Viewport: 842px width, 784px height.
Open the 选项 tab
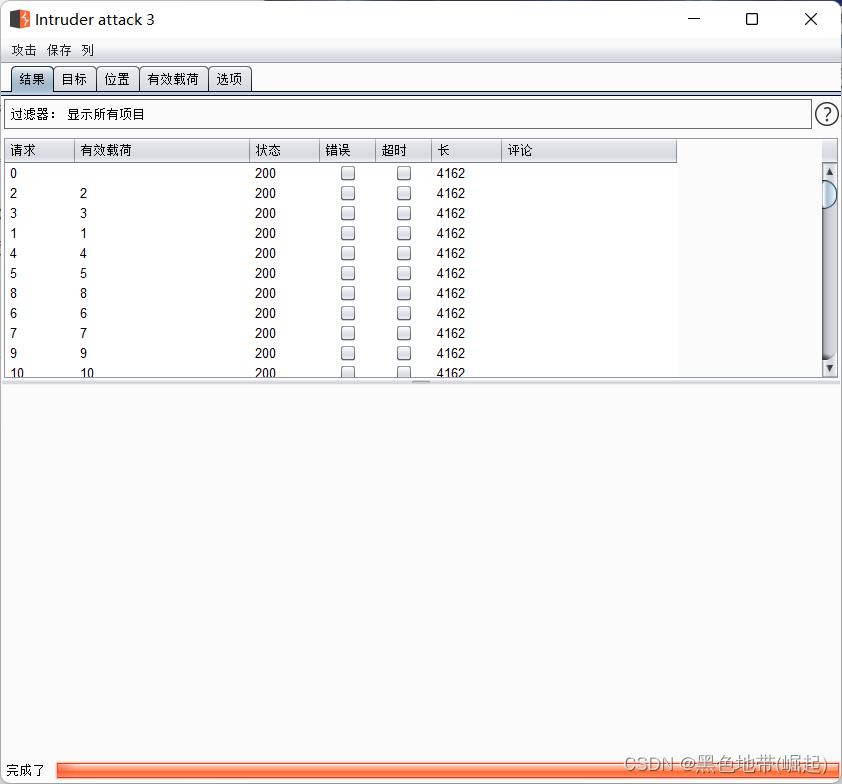[229, 79]
